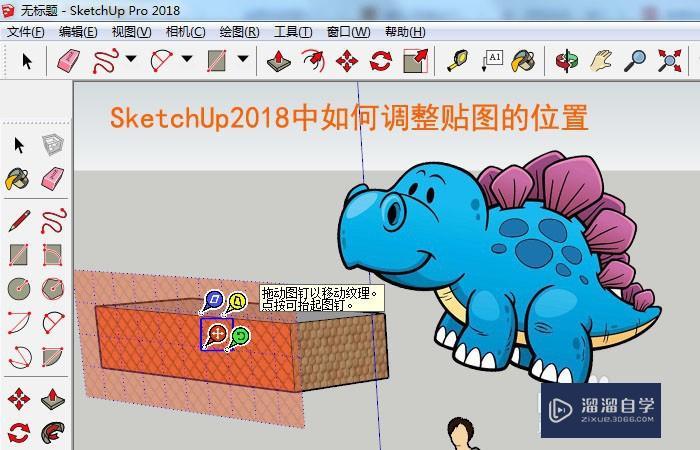The image size is (700, 450).
Task: Select the Polygon tool
Action: (x=53, y=288)
